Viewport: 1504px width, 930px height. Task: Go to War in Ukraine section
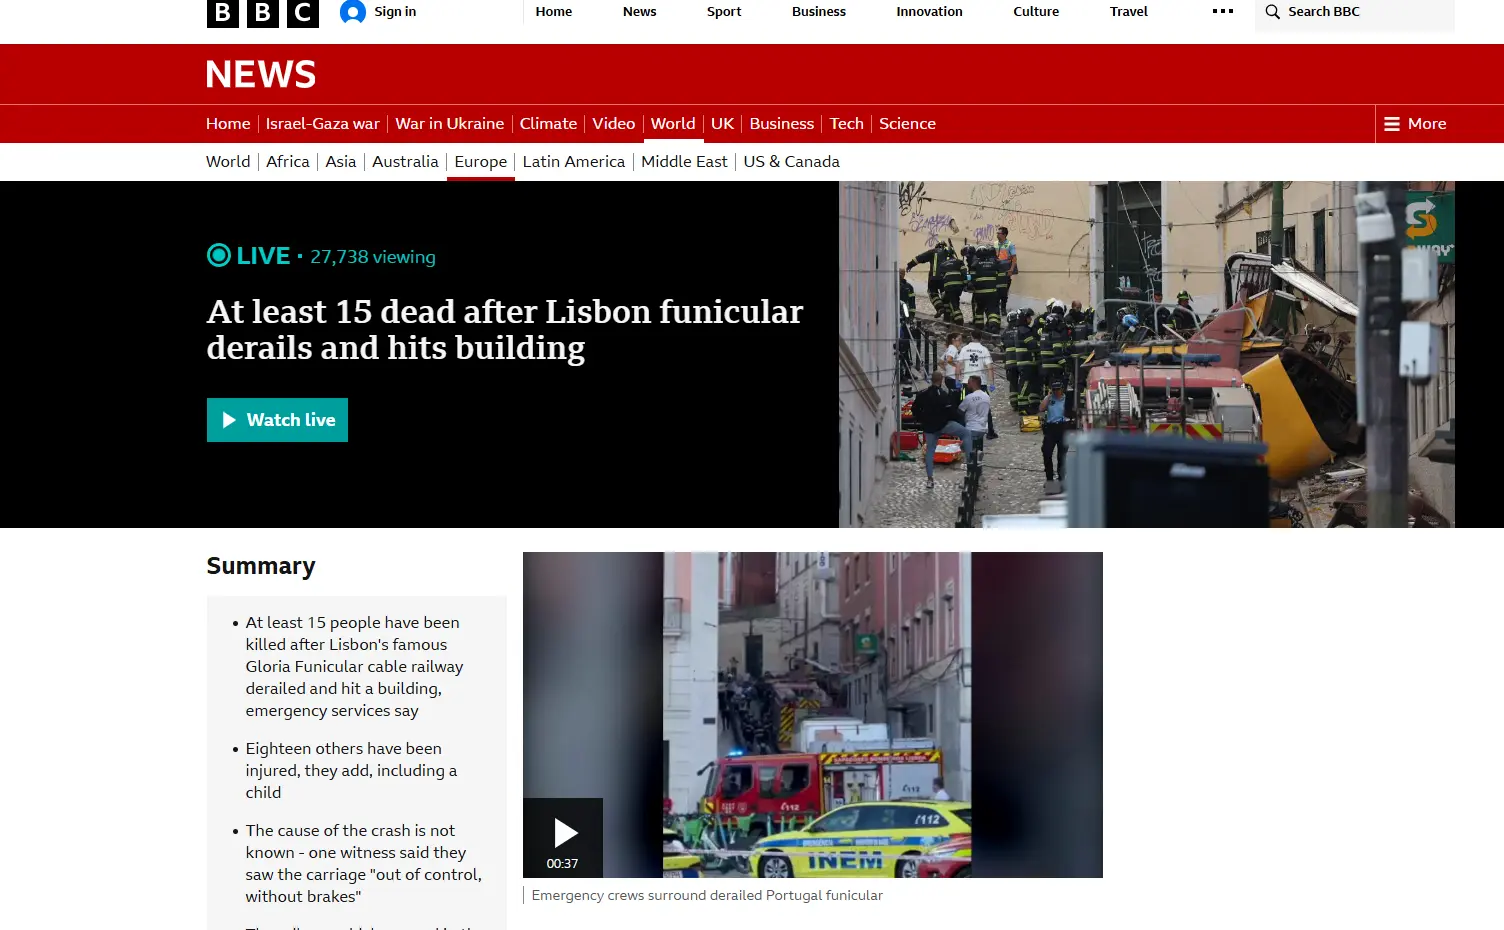pos(449,124)
